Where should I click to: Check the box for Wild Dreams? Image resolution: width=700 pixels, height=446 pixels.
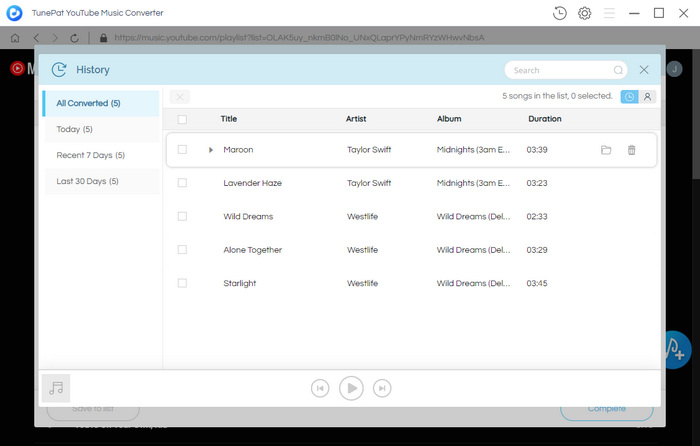[x=182, y=216]
